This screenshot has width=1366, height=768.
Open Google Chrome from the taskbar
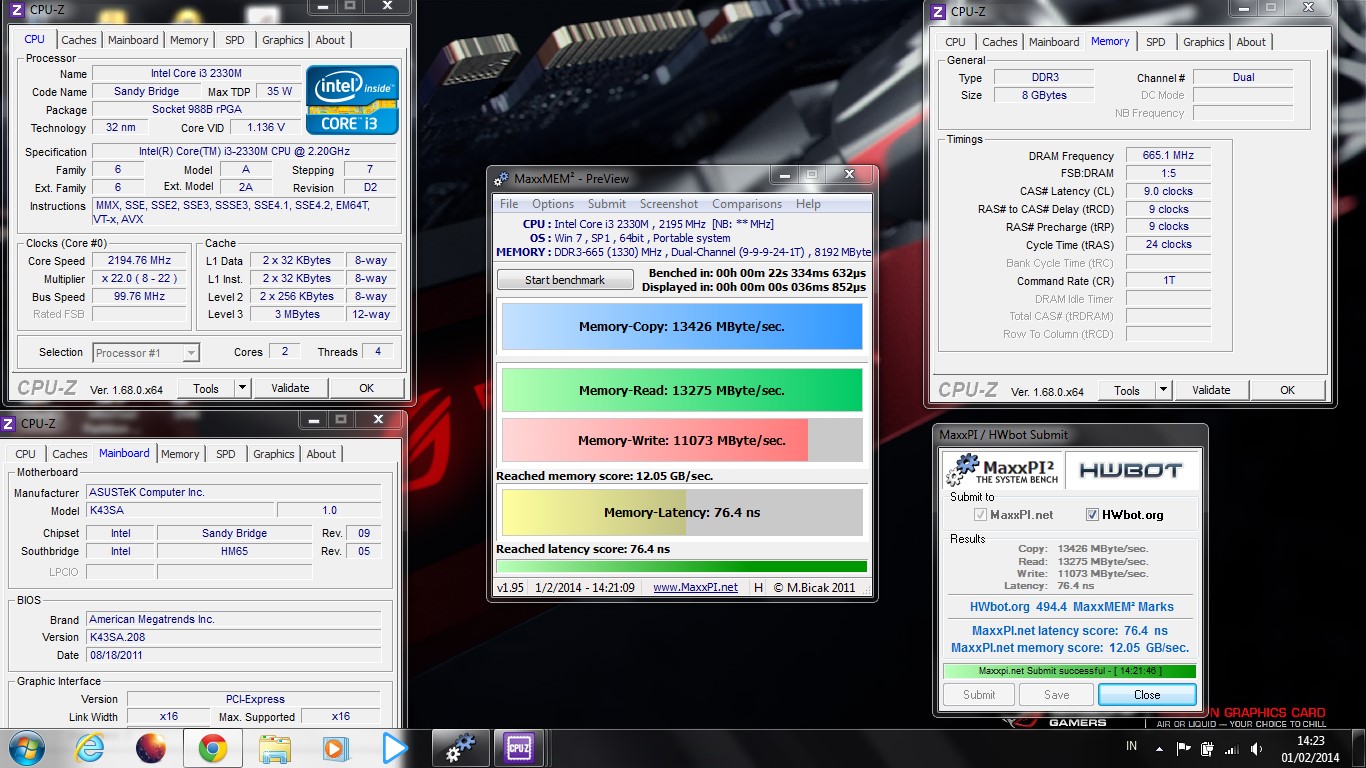point(212,748)
